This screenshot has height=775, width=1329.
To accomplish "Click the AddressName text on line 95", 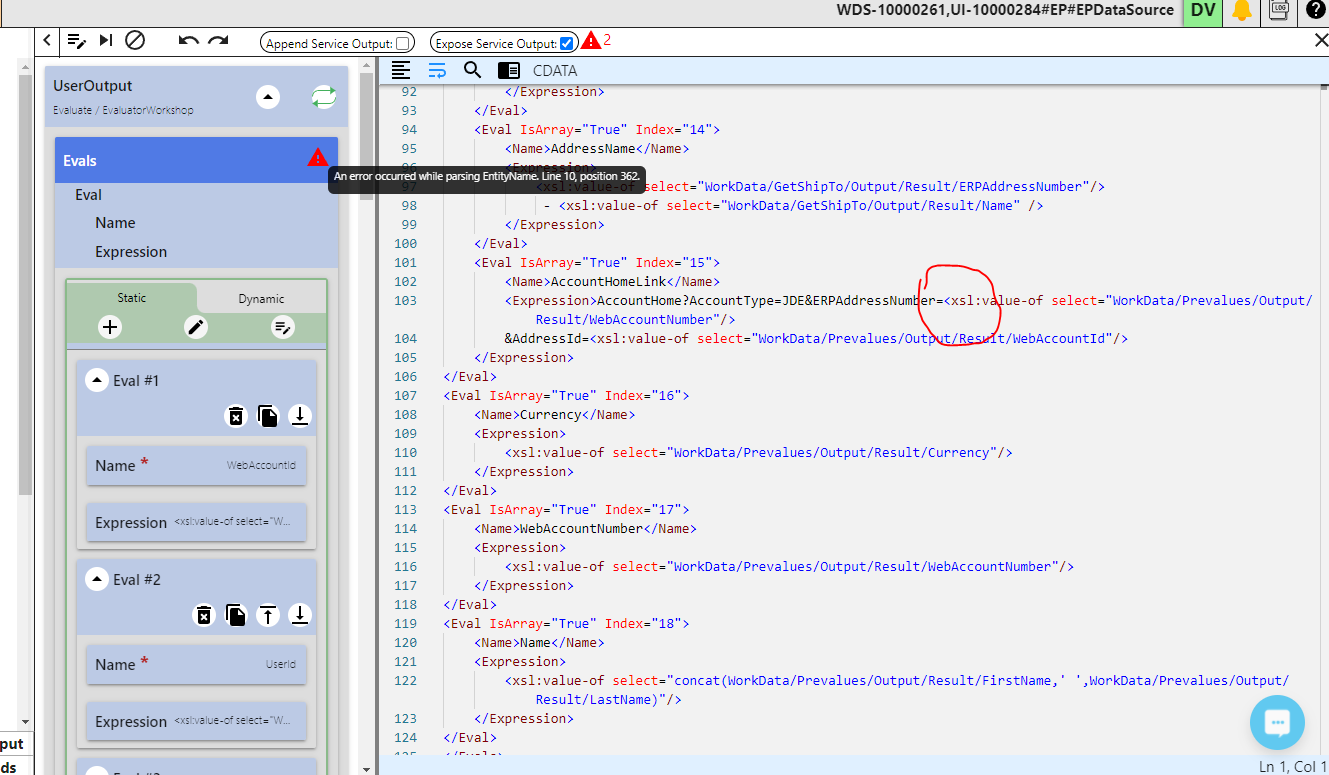I will [x=593, y=149].
